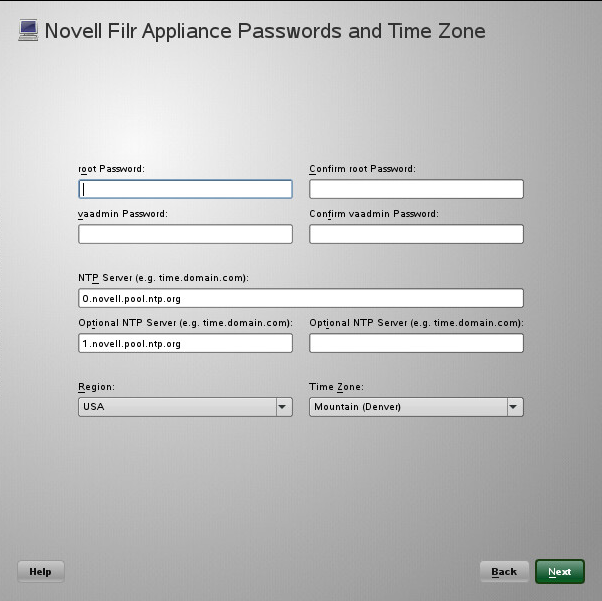Click the page title heading text
The width and height of the screenshot is (602, 601).
tap(265, 31)
